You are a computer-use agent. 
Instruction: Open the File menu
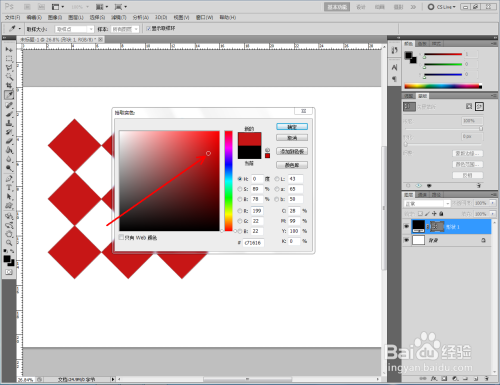13,17
